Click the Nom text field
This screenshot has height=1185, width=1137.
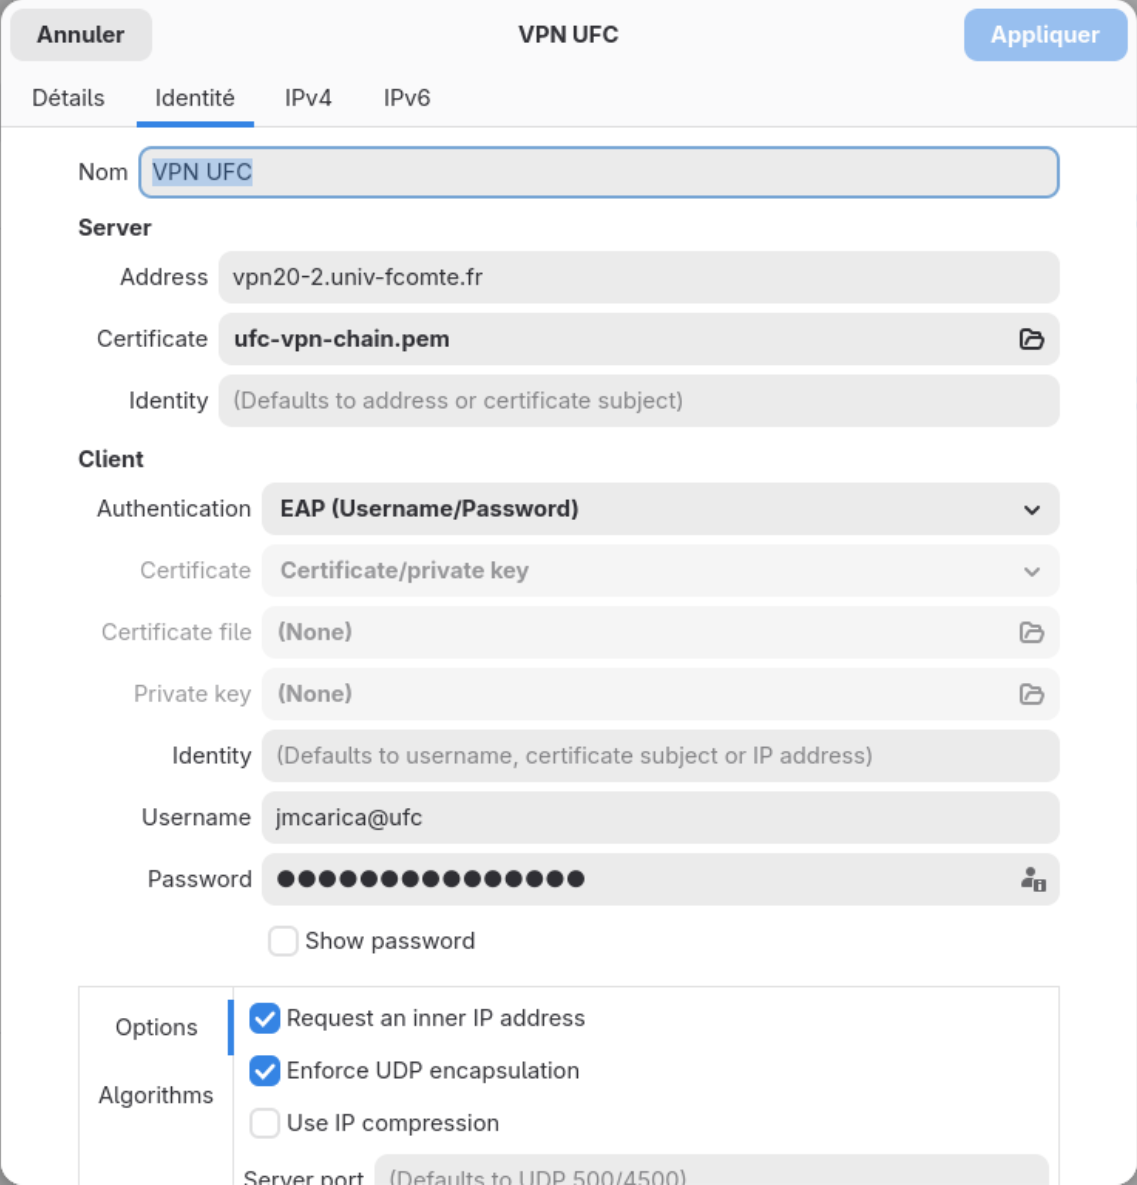point(598,172)
